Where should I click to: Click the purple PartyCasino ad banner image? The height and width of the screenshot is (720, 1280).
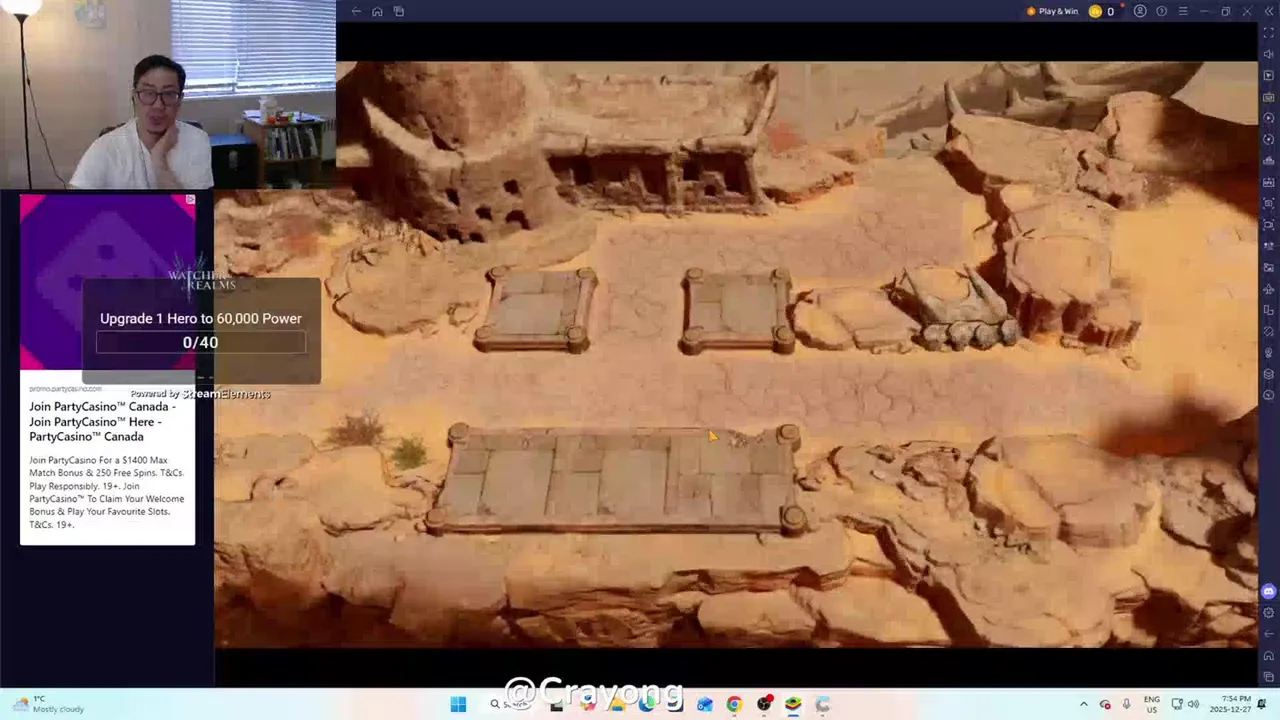pyautogui.click(x=107, y=282)
